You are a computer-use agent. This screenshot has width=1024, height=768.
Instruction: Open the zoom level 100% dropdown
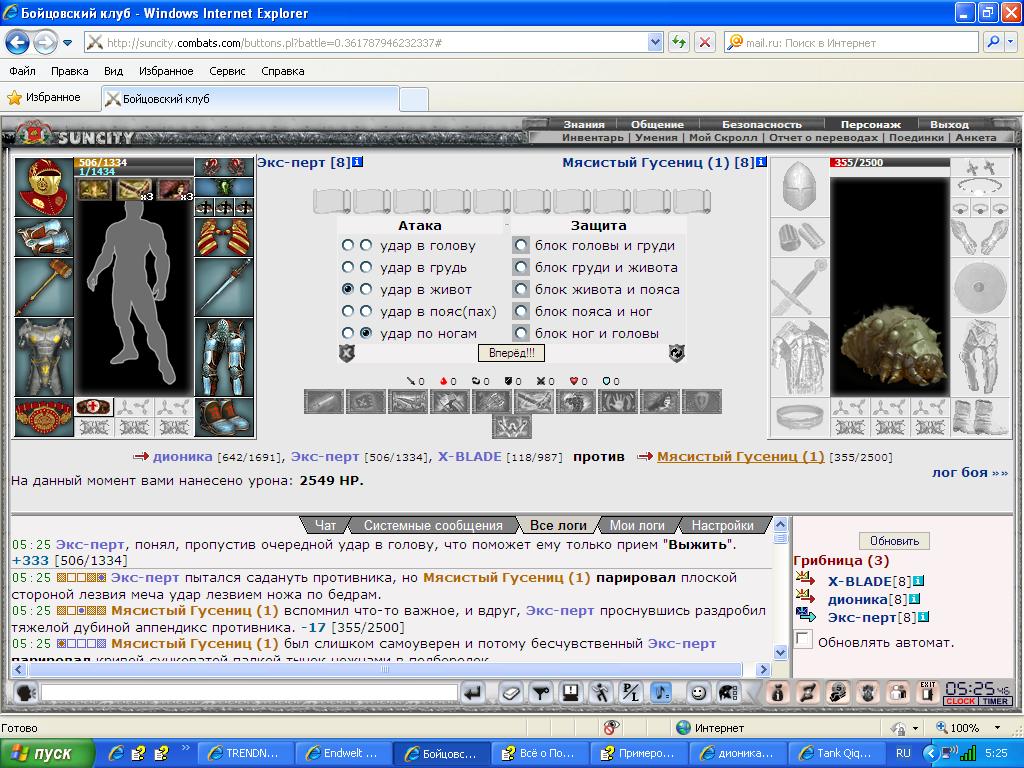tap(997, 728)
